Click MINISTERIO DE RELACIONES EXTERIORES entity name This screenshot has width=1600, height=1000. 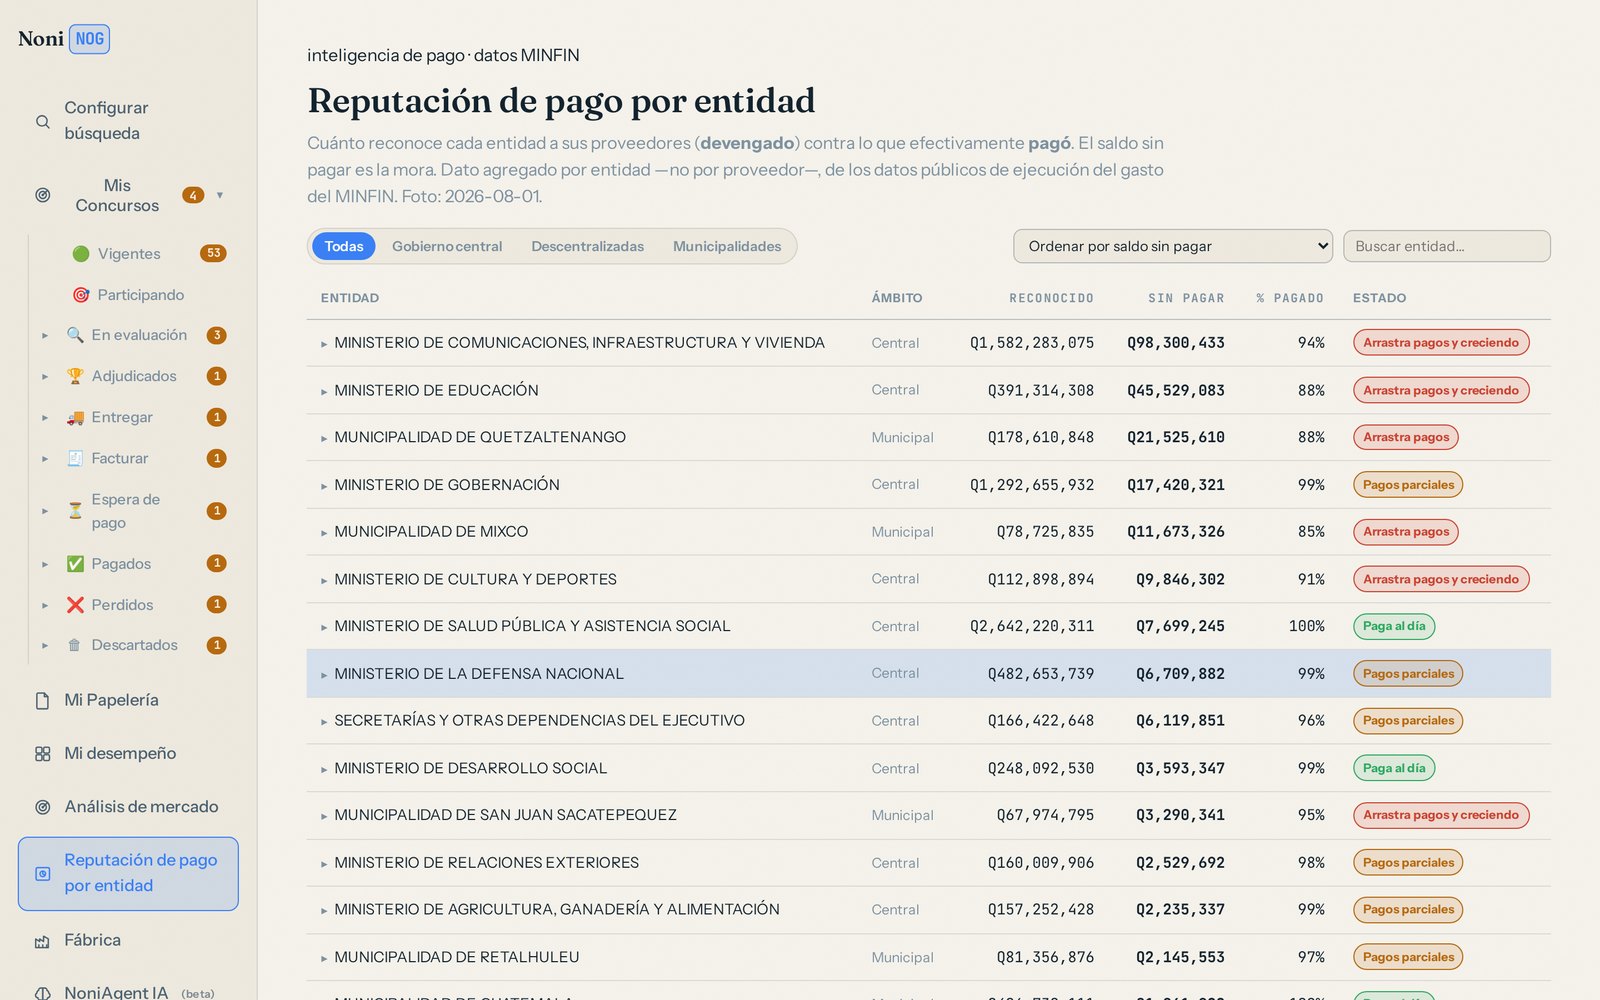487,863
